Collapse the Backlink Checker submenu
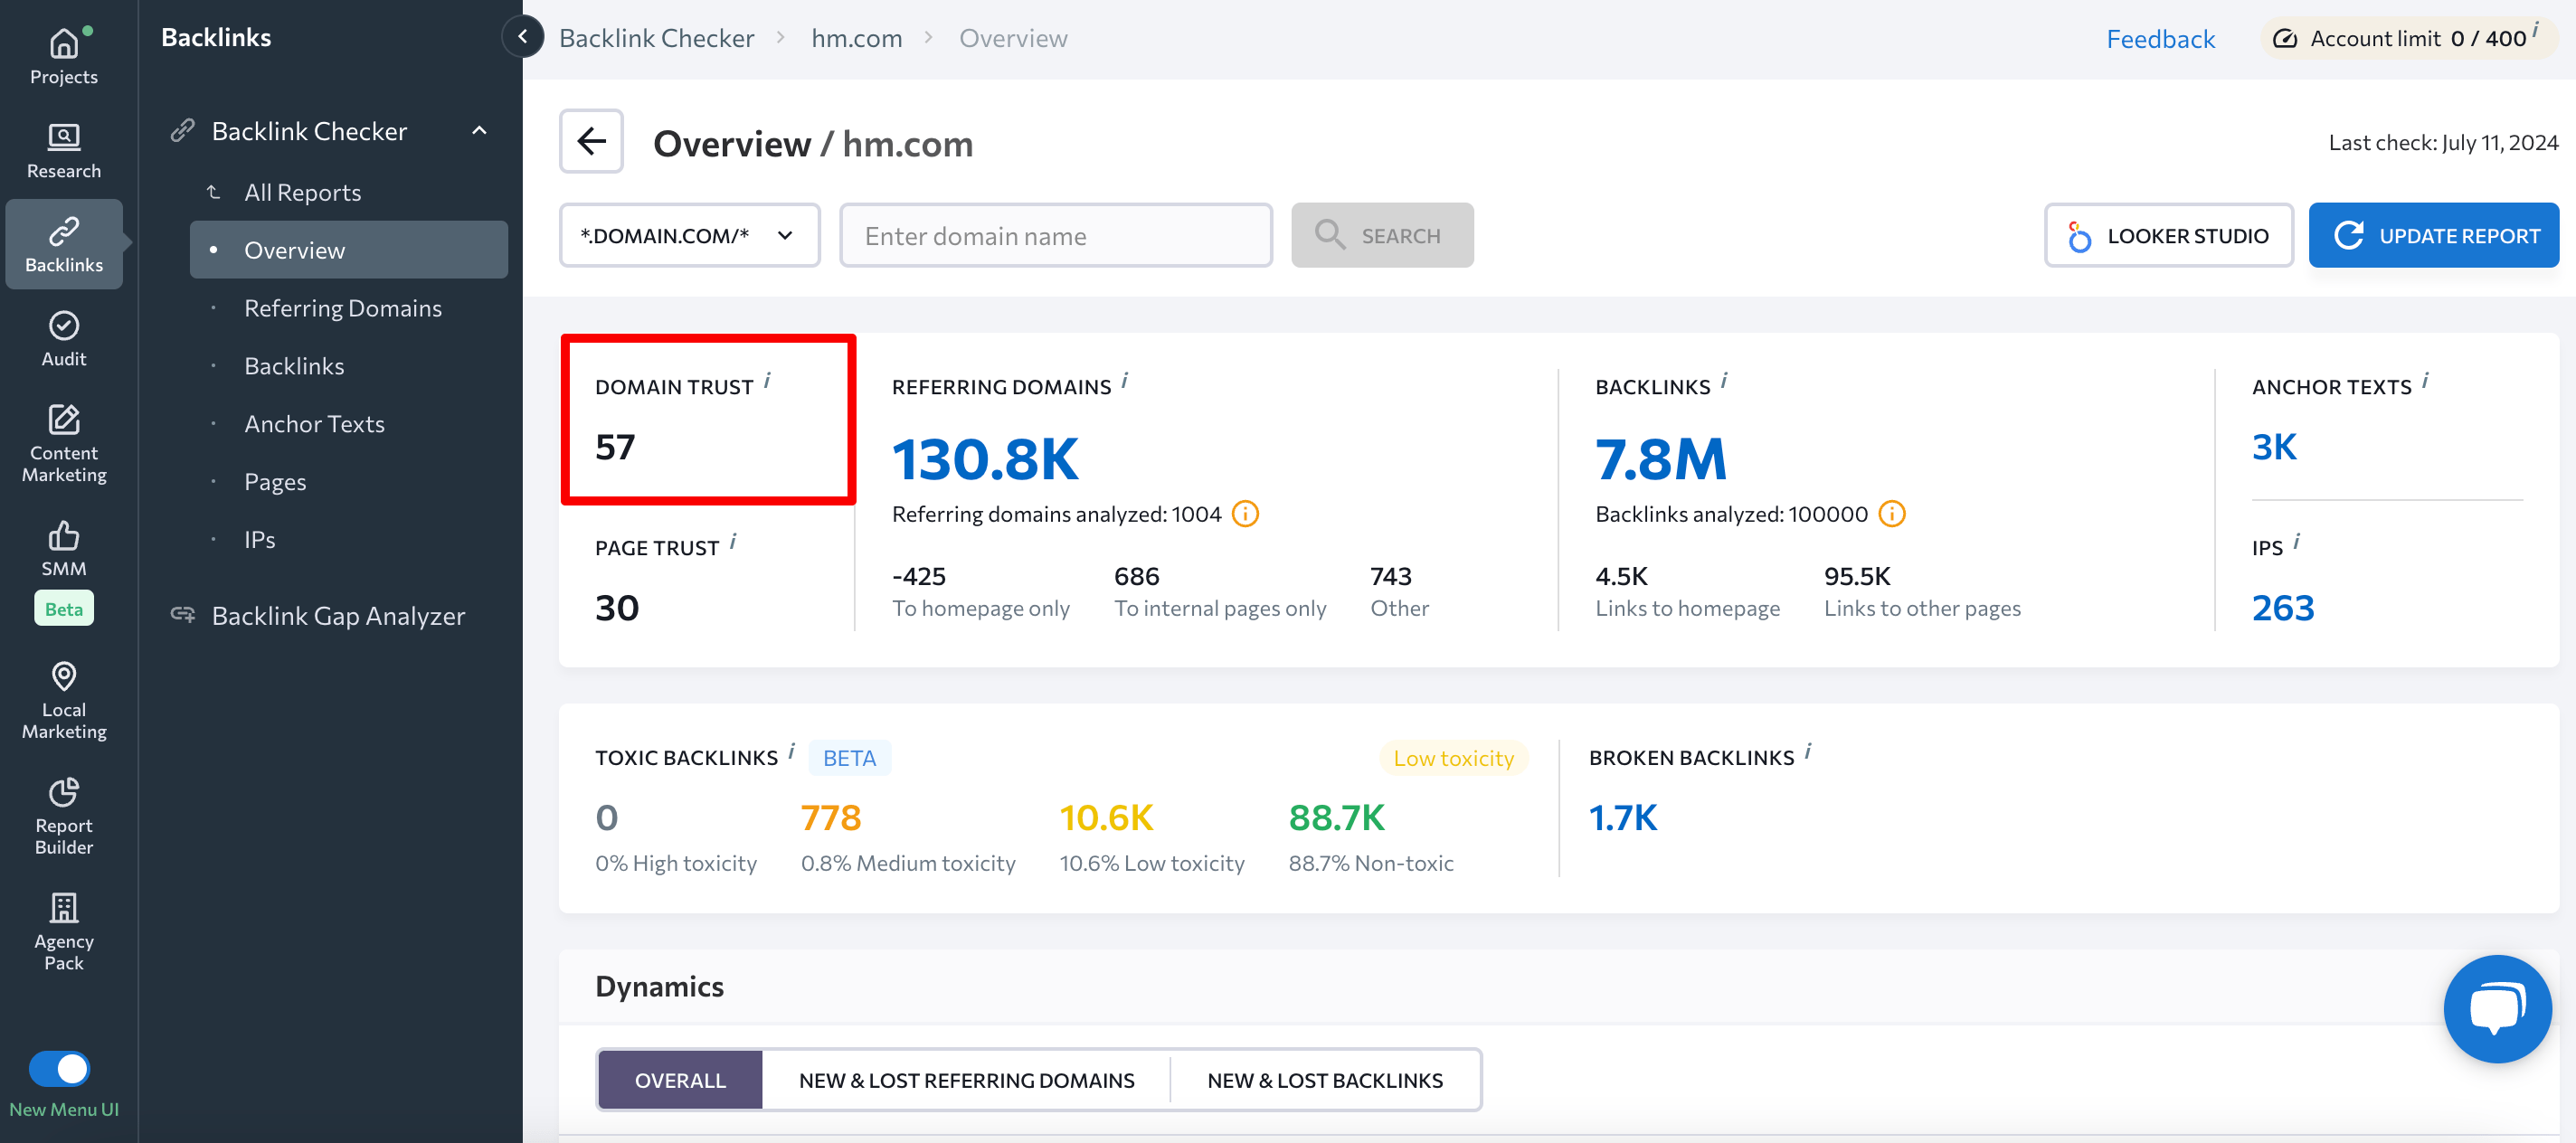This screenshot has width=2576, height=1143. 483,129
